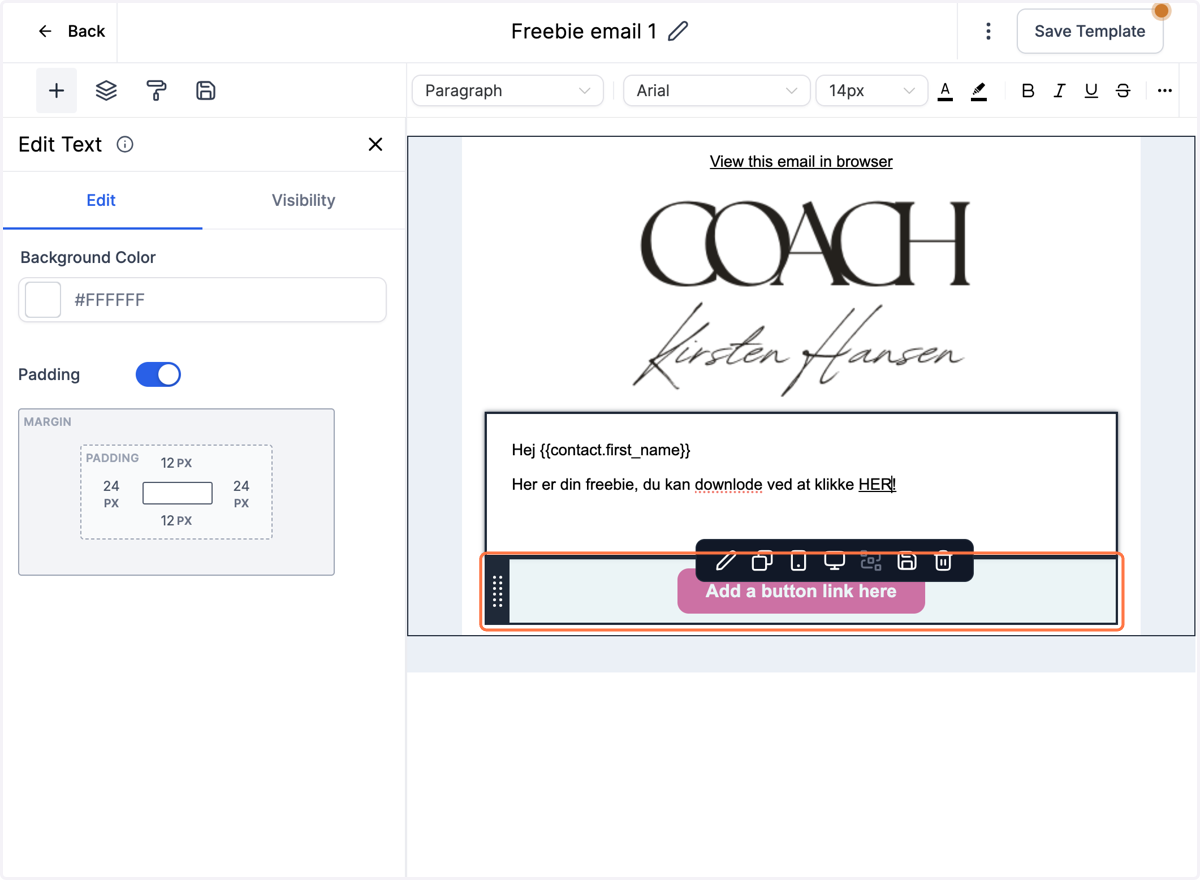Image resolution: width=1200 pixels, height=880 pixels.
Task: Click the drag handle dots on button block
Action: (497, 592)
